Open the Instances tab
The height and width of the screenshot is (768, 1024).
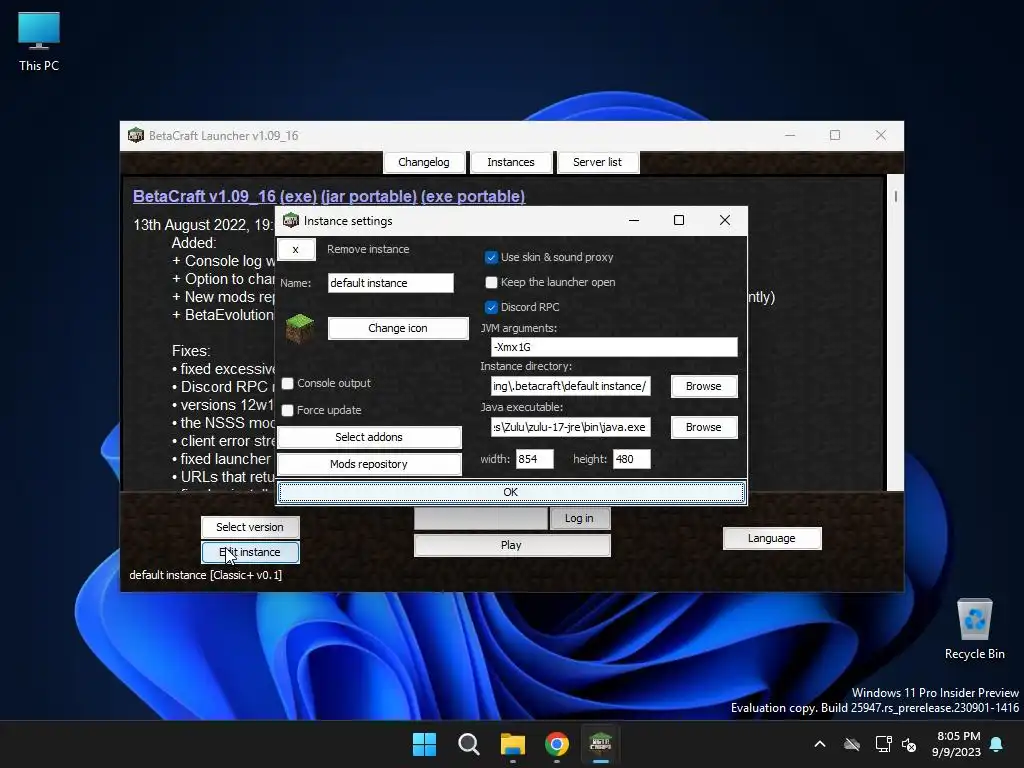511,162
